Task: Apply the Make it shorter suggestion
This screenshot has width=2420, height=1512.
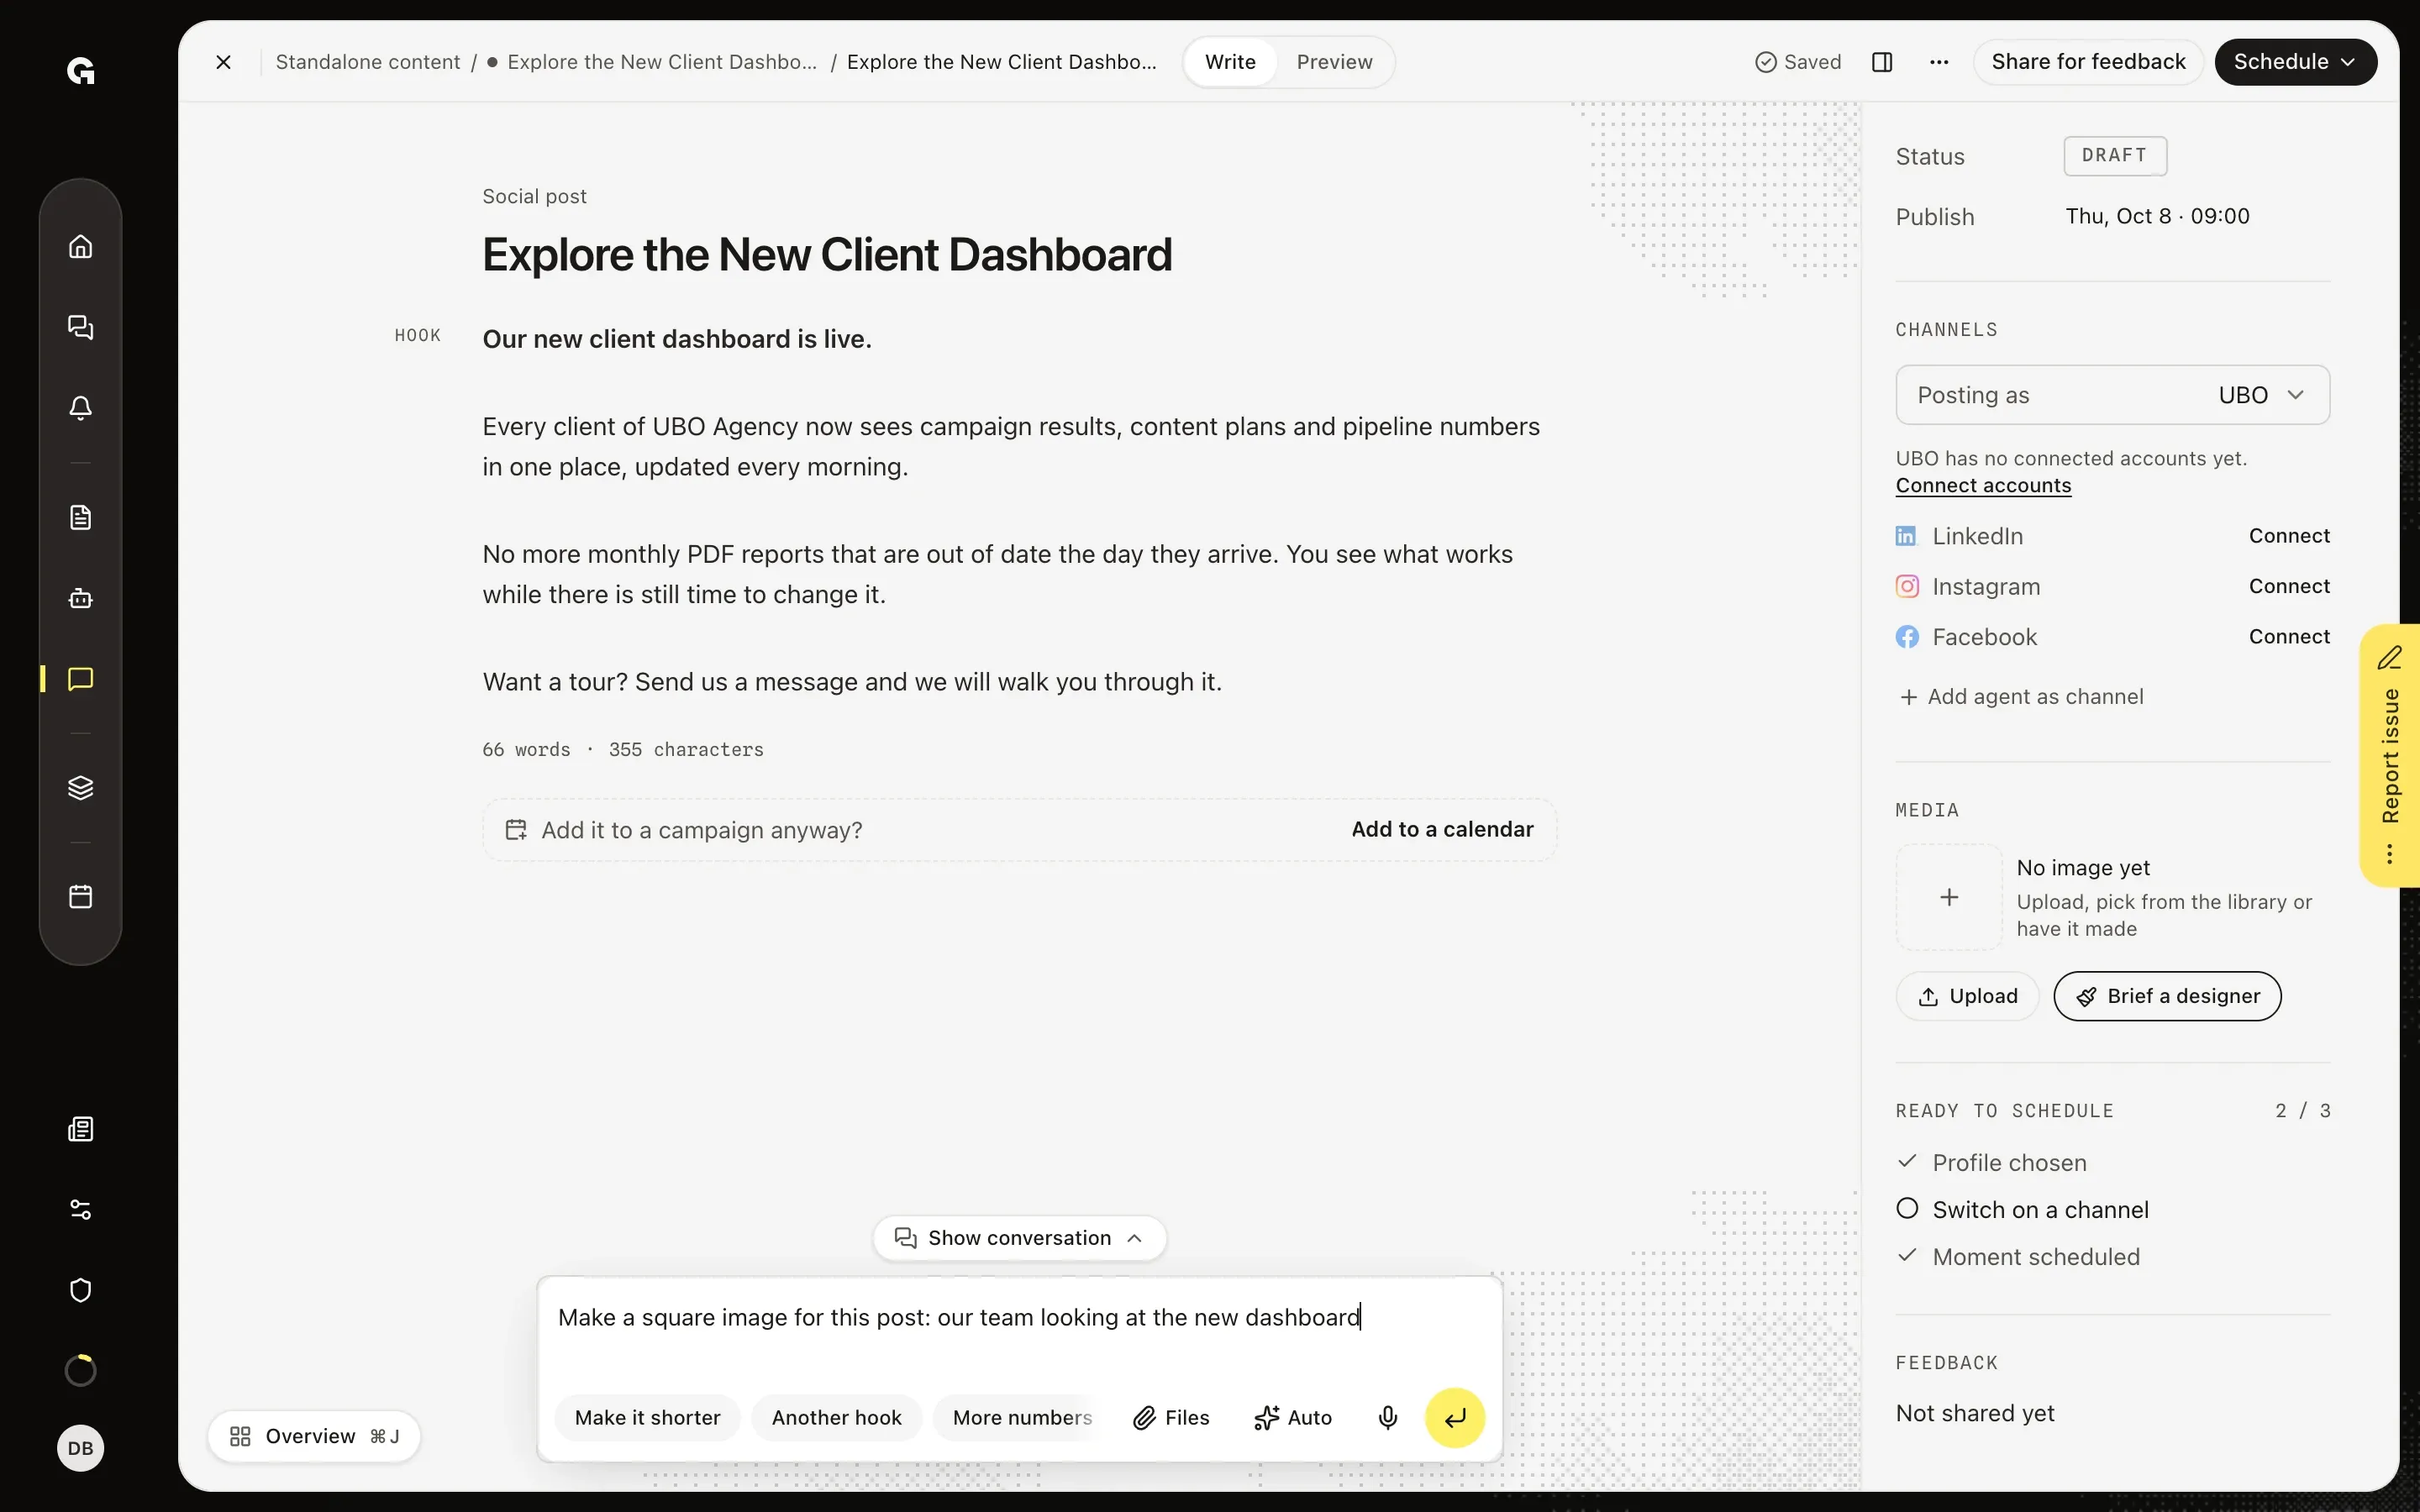Action: click(x=647, y=1417)
